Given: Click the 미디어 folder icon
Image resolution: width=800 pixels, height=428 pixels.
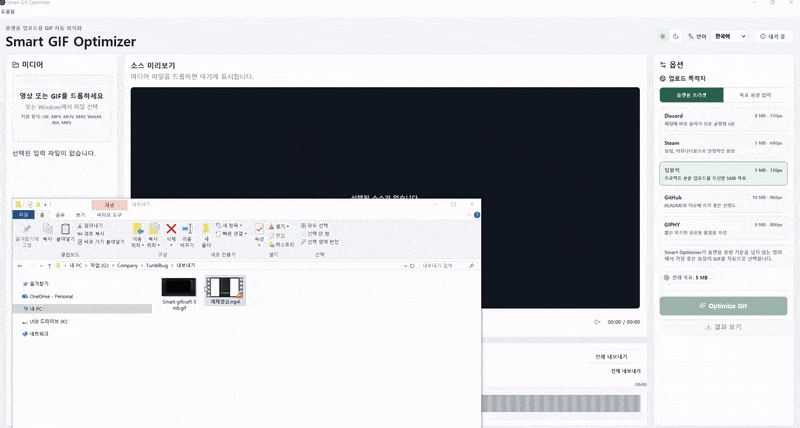Looking at the screenshot, I should (x=15, y=65).
